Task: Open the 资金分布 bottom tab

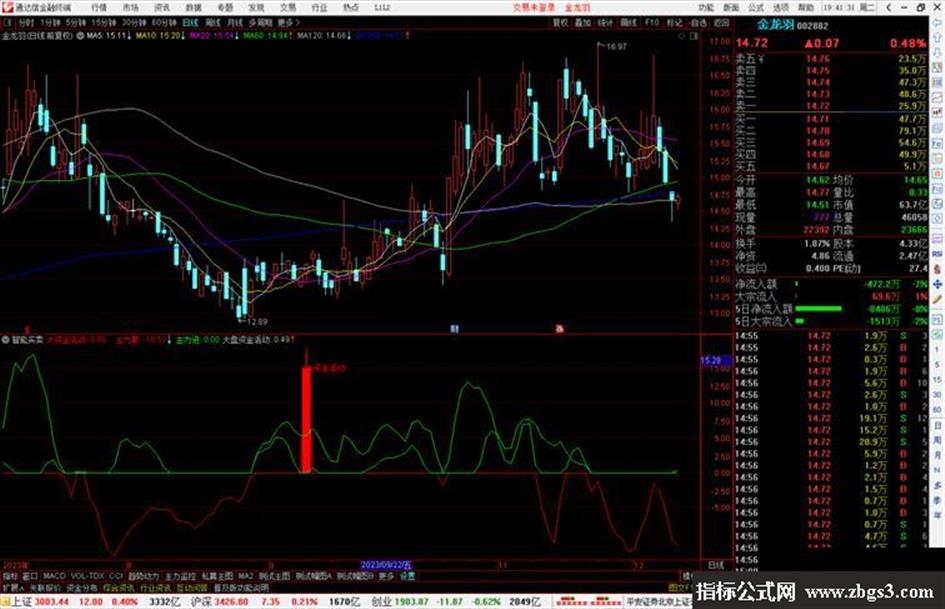Action: (x=81, y=587)
